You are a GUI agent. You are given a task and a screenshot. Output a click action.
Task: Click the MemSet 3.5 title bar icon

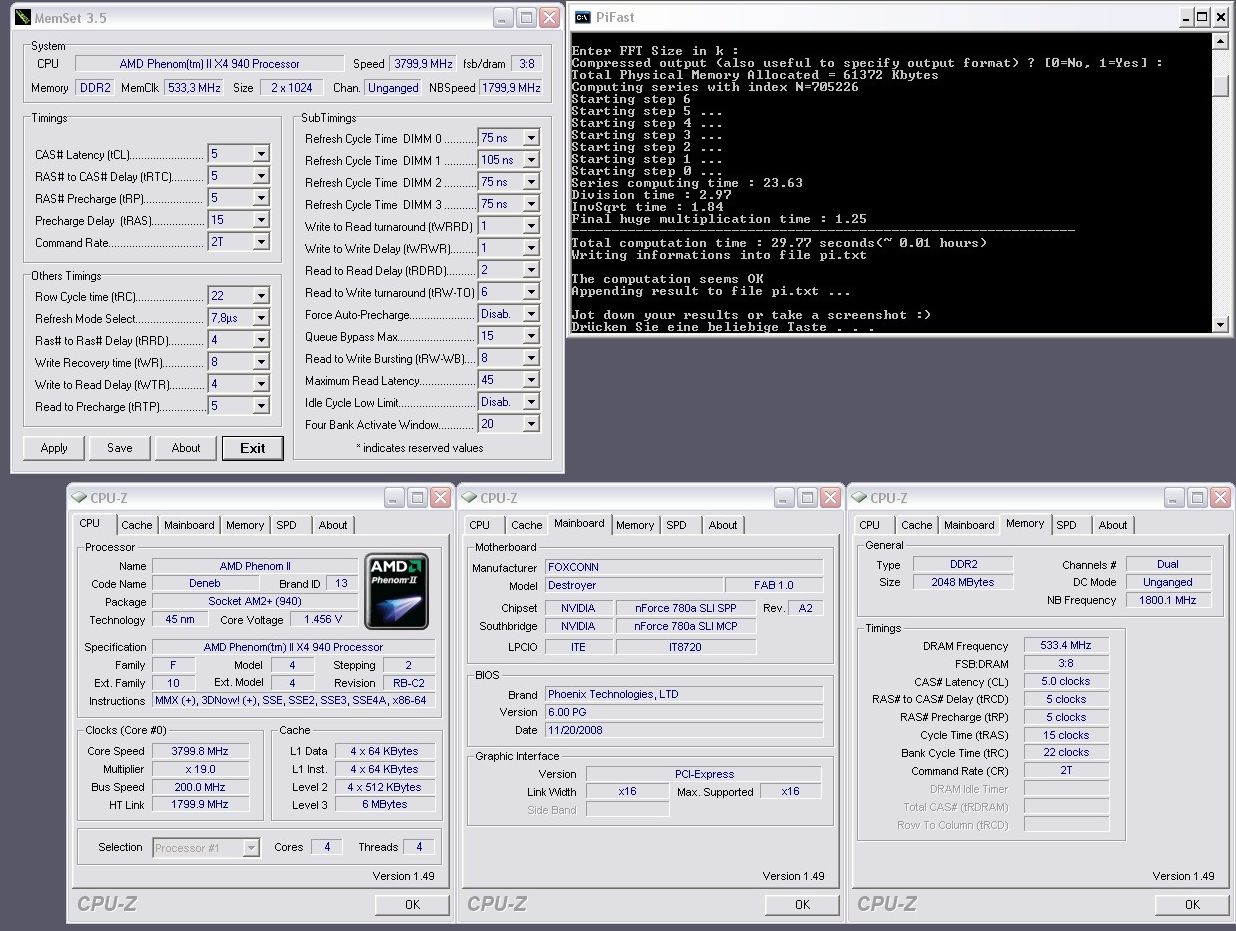23,18
